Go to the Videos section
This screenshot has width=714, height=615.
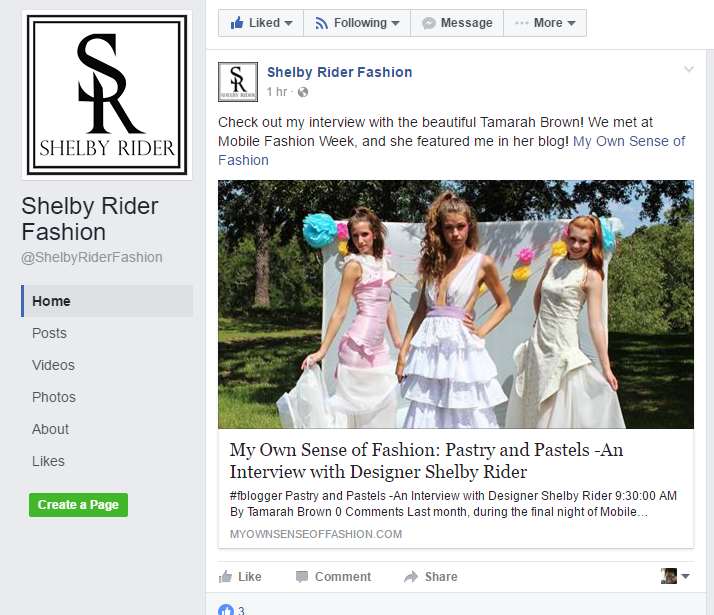click(53, 365)
